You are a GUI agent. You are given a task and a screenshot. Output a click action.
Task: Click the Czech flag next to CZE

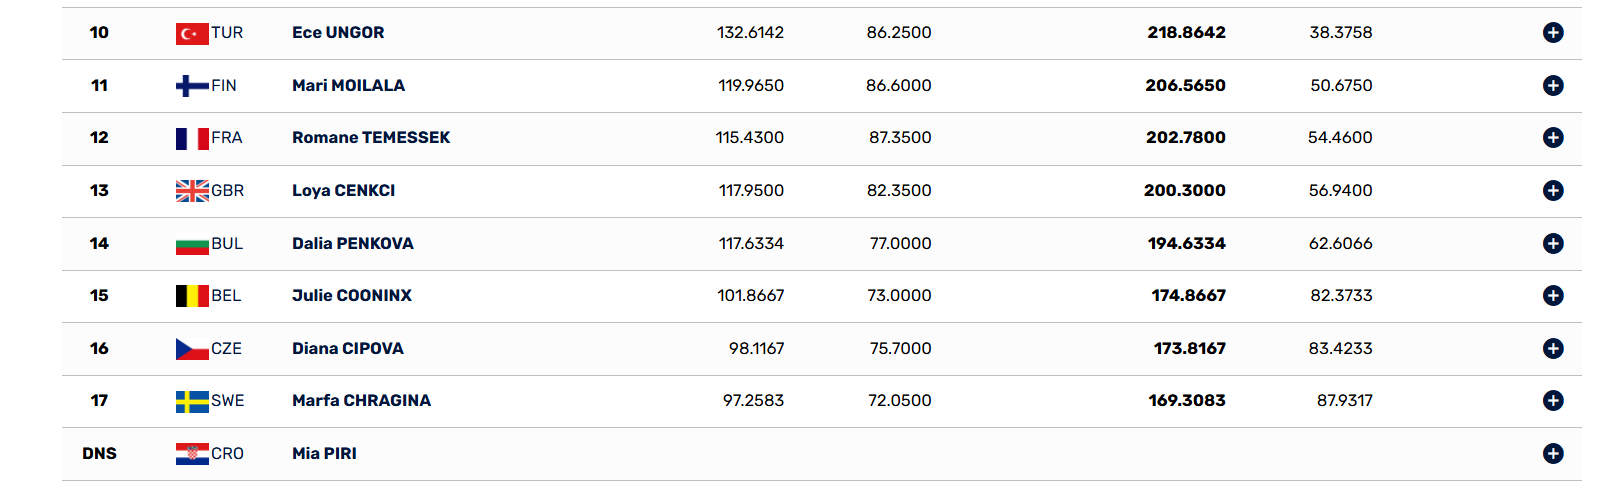pos(192,349)
